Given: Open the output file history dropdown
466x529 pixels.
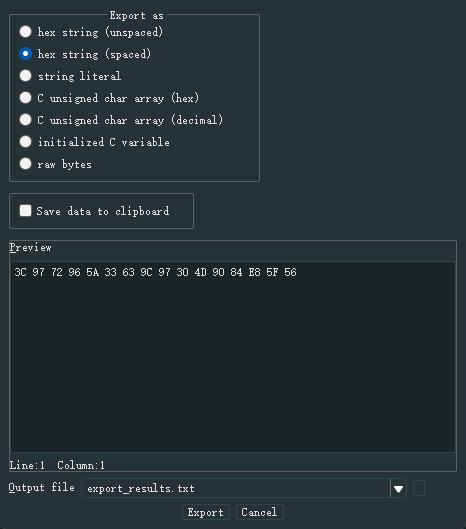Looking at the screenshot, I should (x=399, y=488).
